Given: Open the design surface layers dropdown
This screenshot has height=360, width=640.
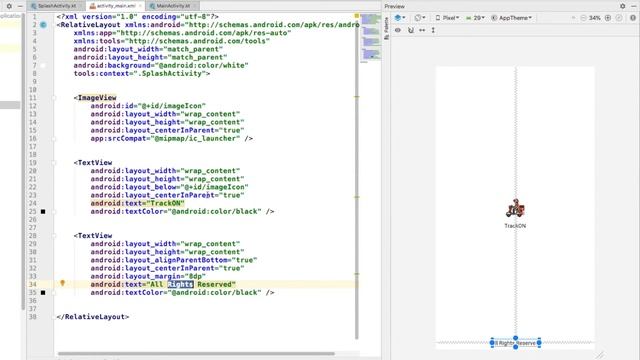Looking at the screenshot, I should (400, 18).
